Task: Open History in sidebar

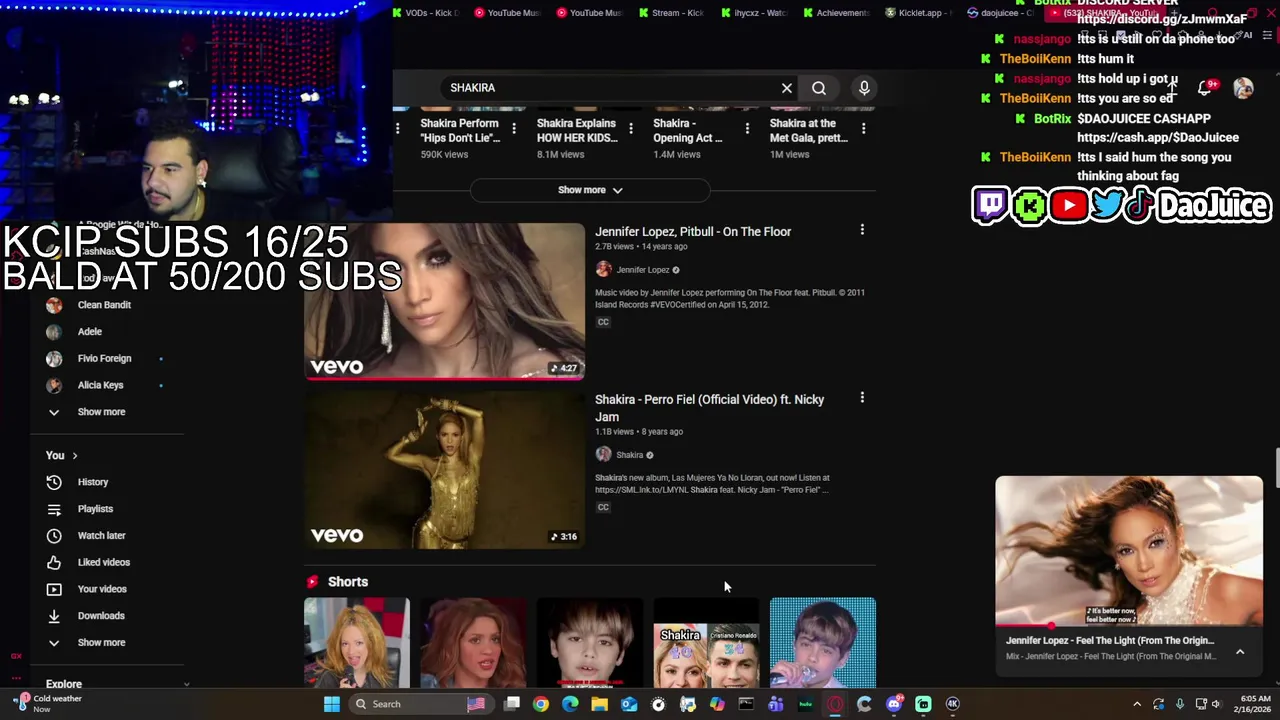Action: click(x=93, y=482)
